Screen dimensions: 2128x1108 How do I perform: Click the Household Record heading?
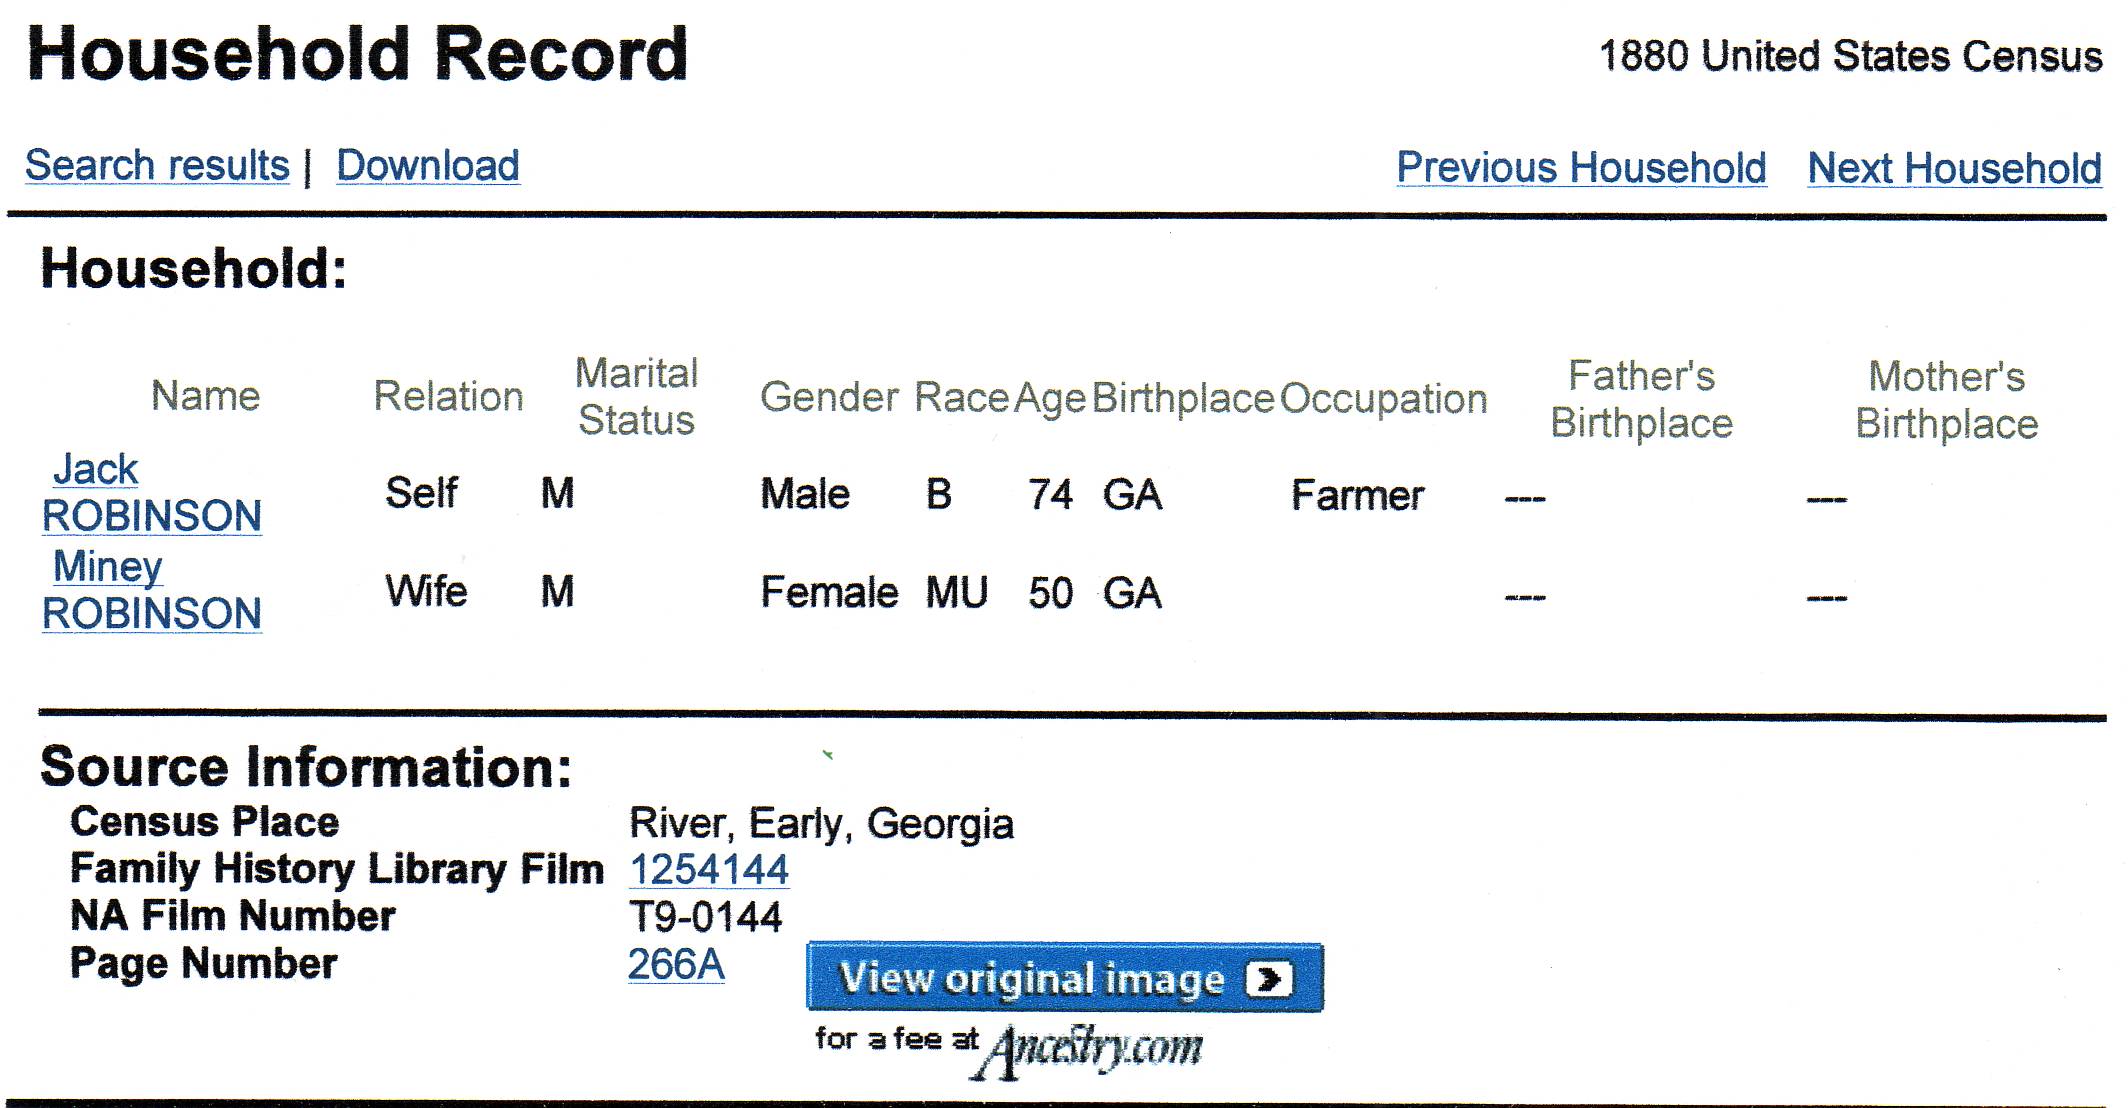(358, 54)
